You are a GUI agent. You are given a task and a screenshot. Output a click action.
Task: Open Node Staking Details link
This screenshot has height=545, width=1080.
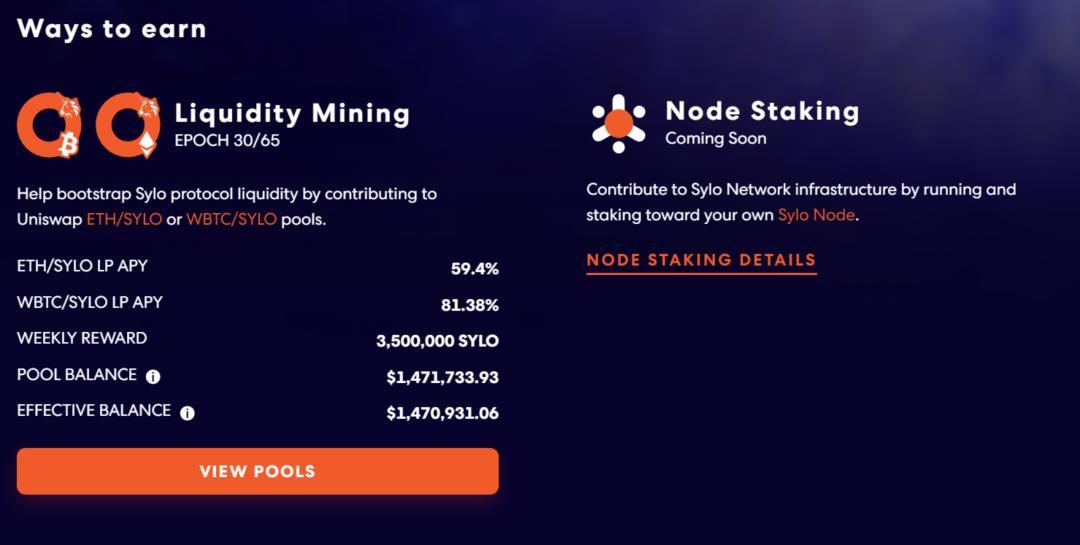701,261
